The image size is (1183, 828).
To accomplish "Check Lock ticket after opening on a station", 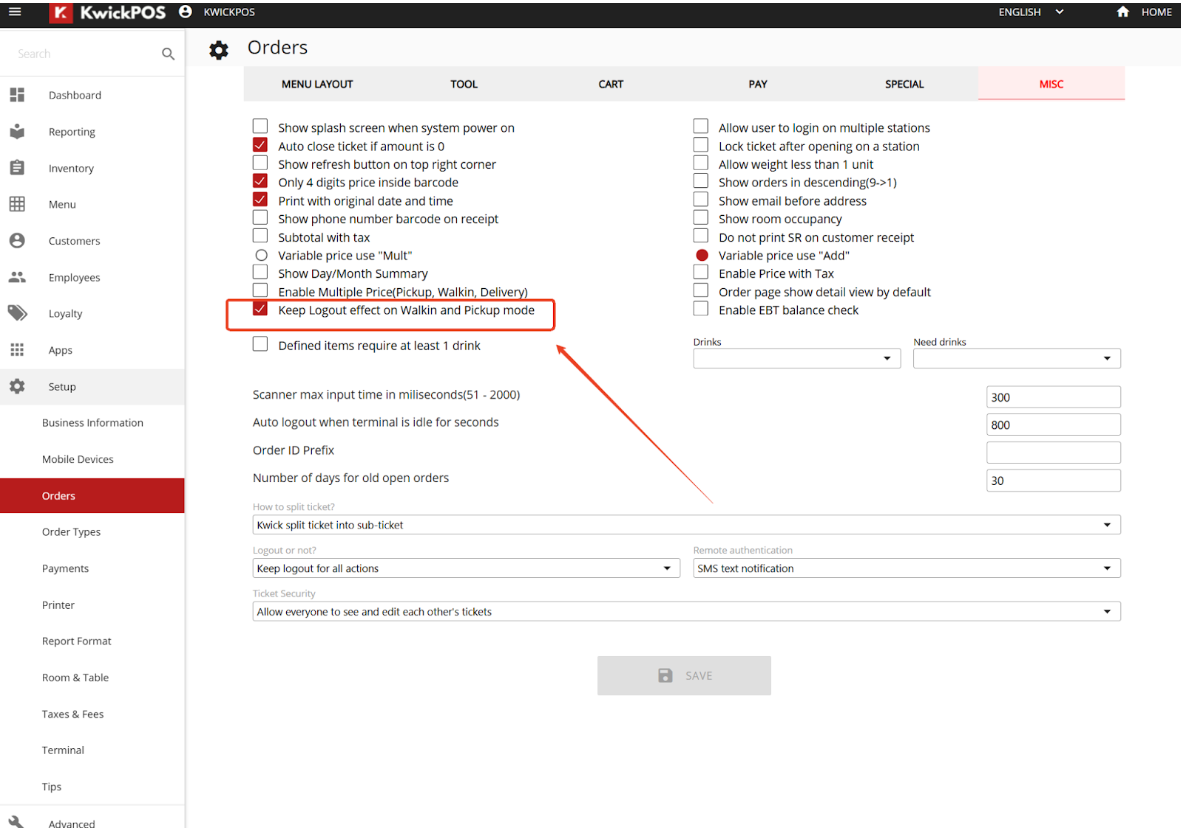I will point(701,145).
